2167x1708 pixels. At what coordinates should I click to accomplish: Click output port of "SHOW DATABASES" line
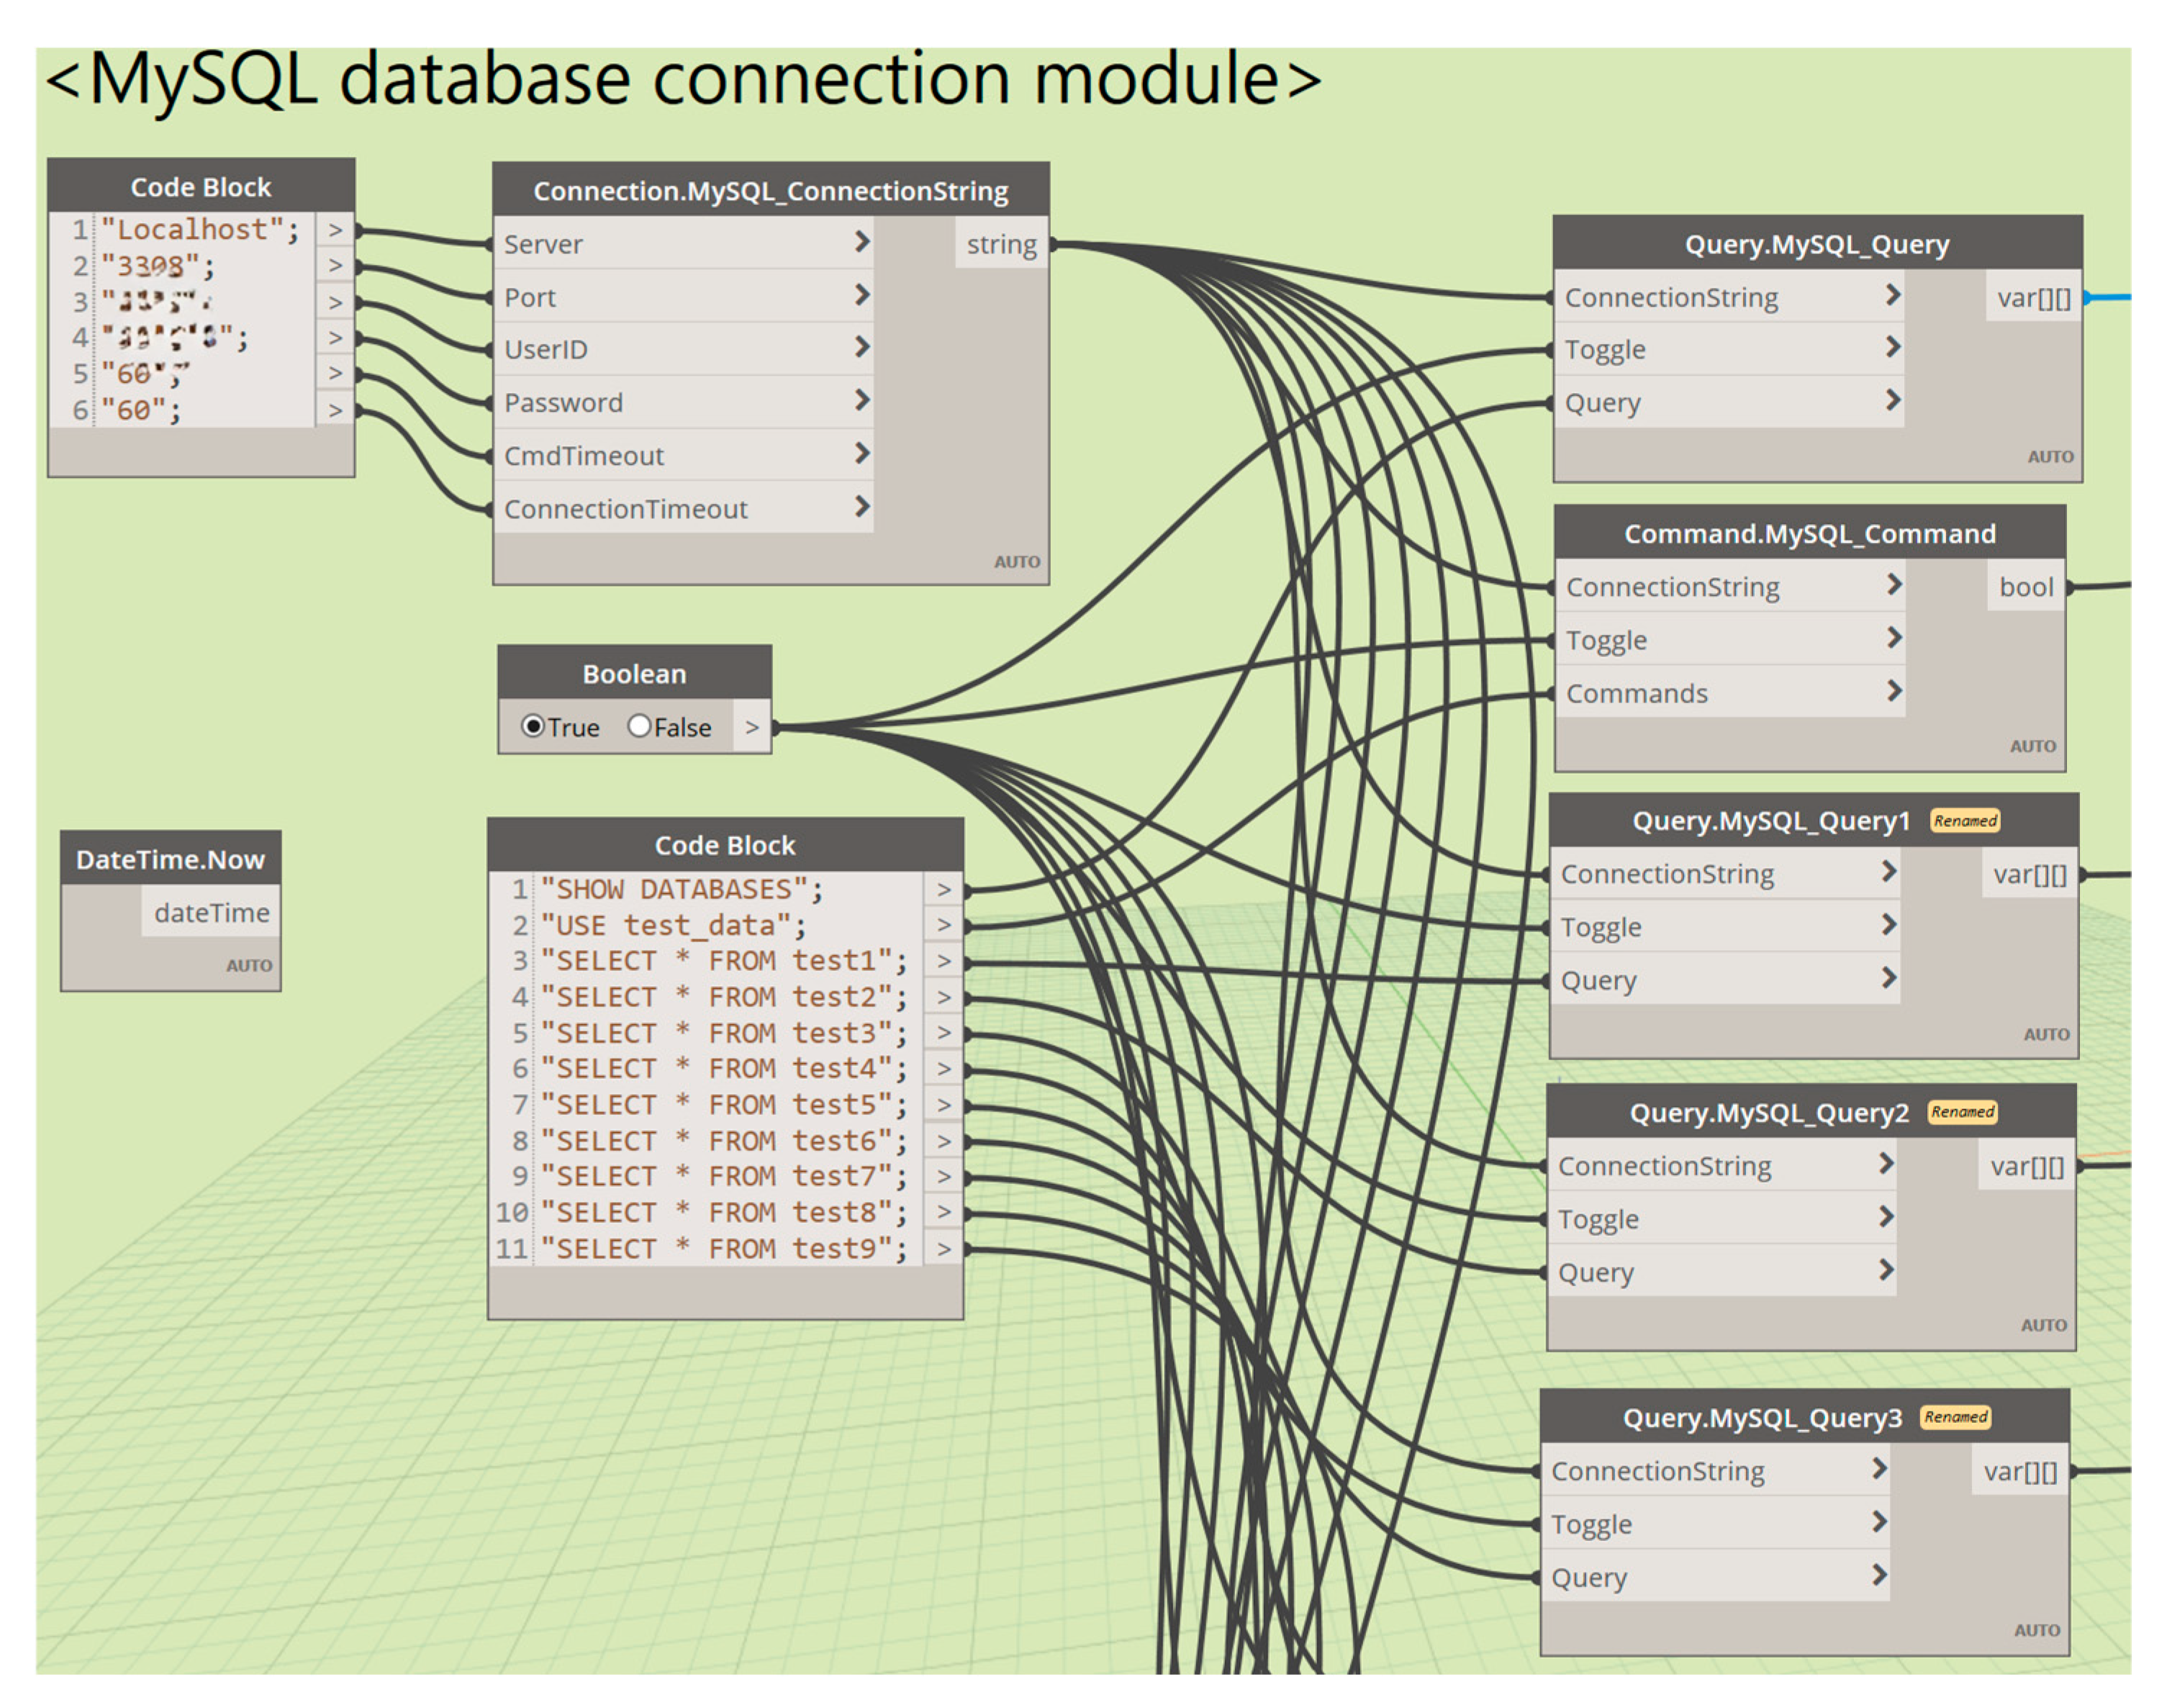(x=943, y=890)
